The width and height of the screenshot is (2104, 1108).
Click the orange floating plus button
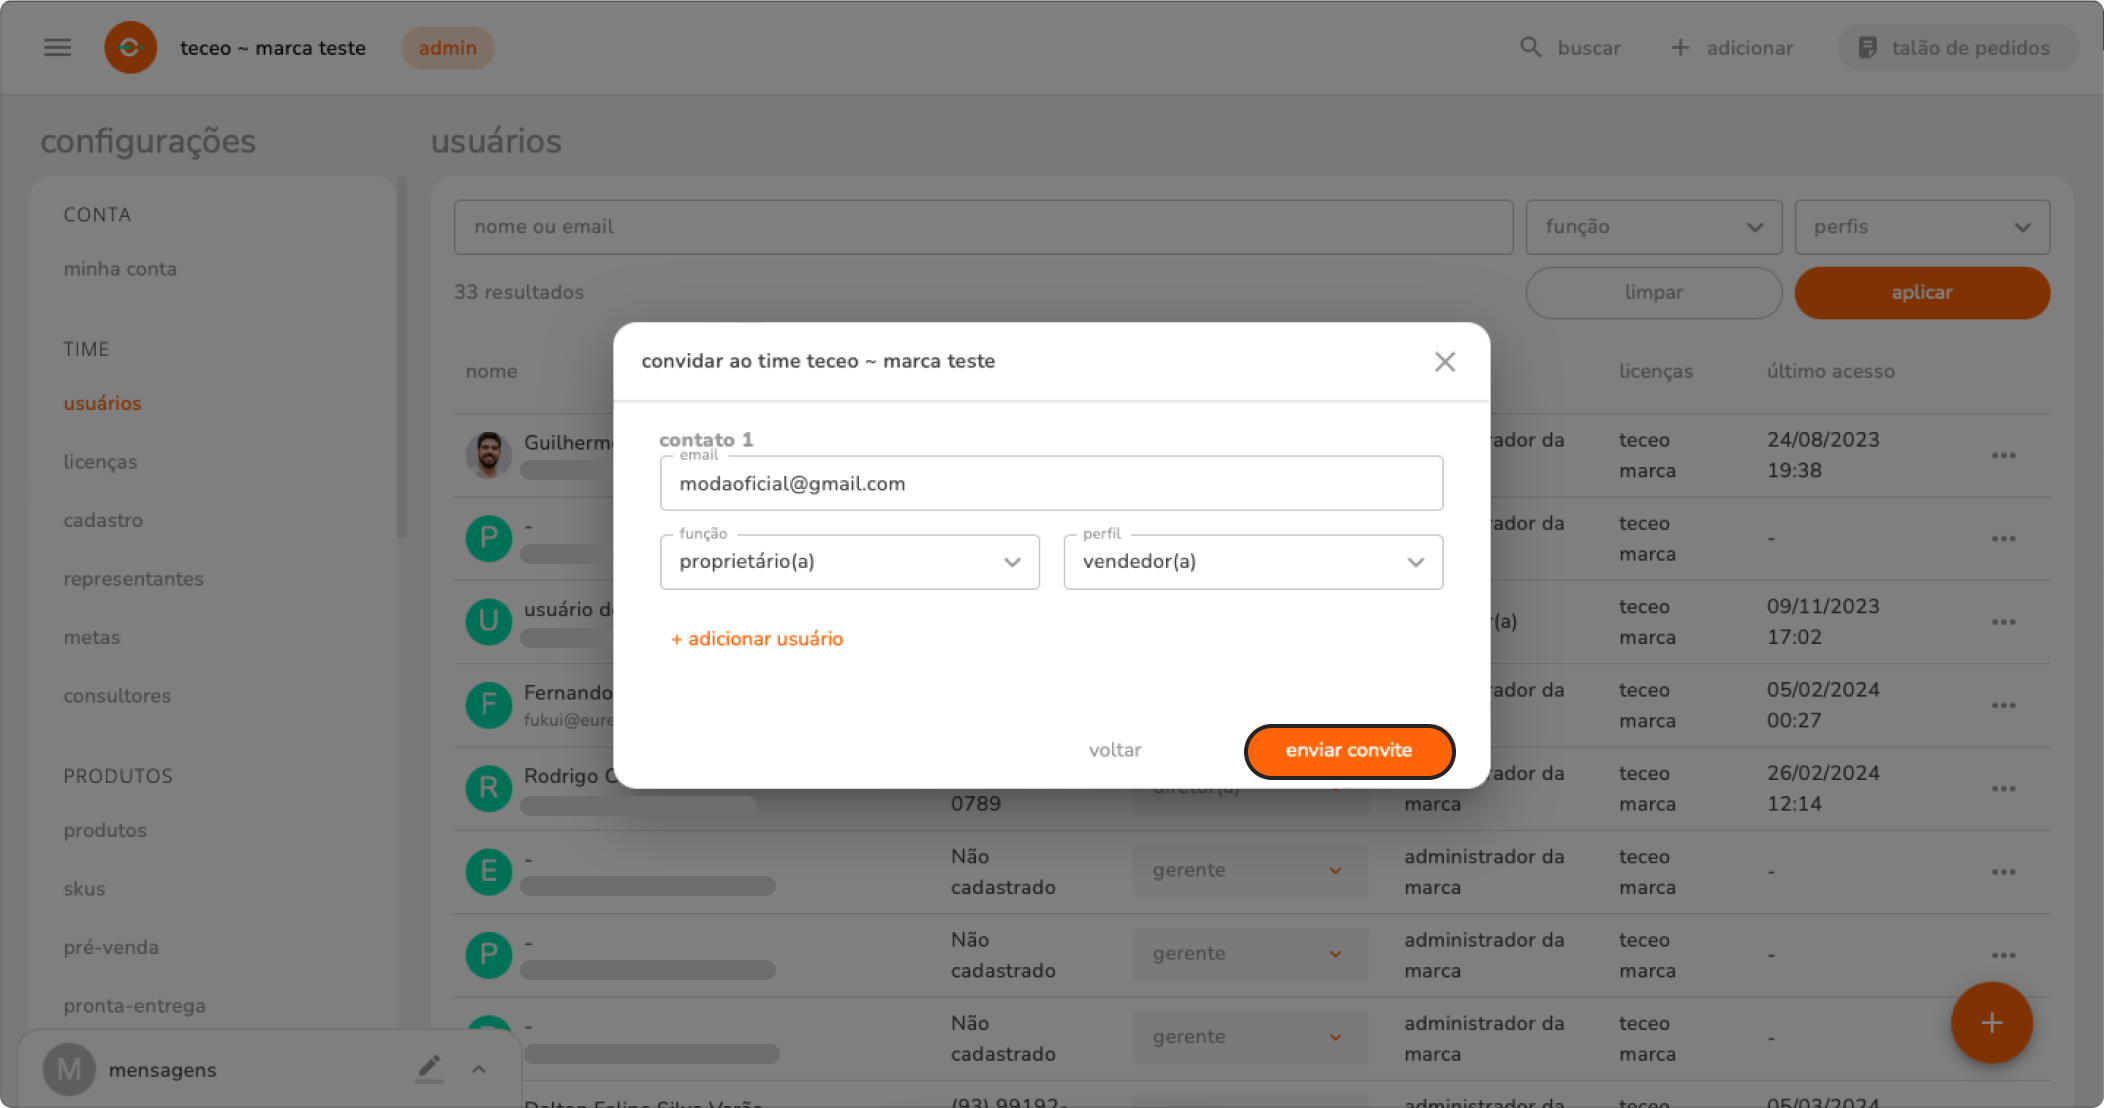pyautogui.click(x=1991, y=1023)
